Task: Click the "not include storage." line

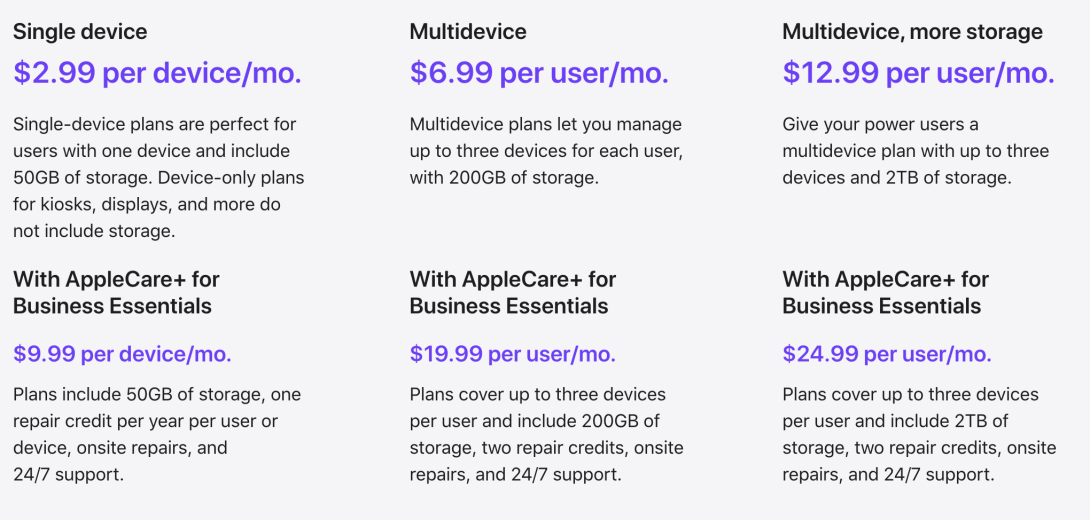Action: point(94,231)
